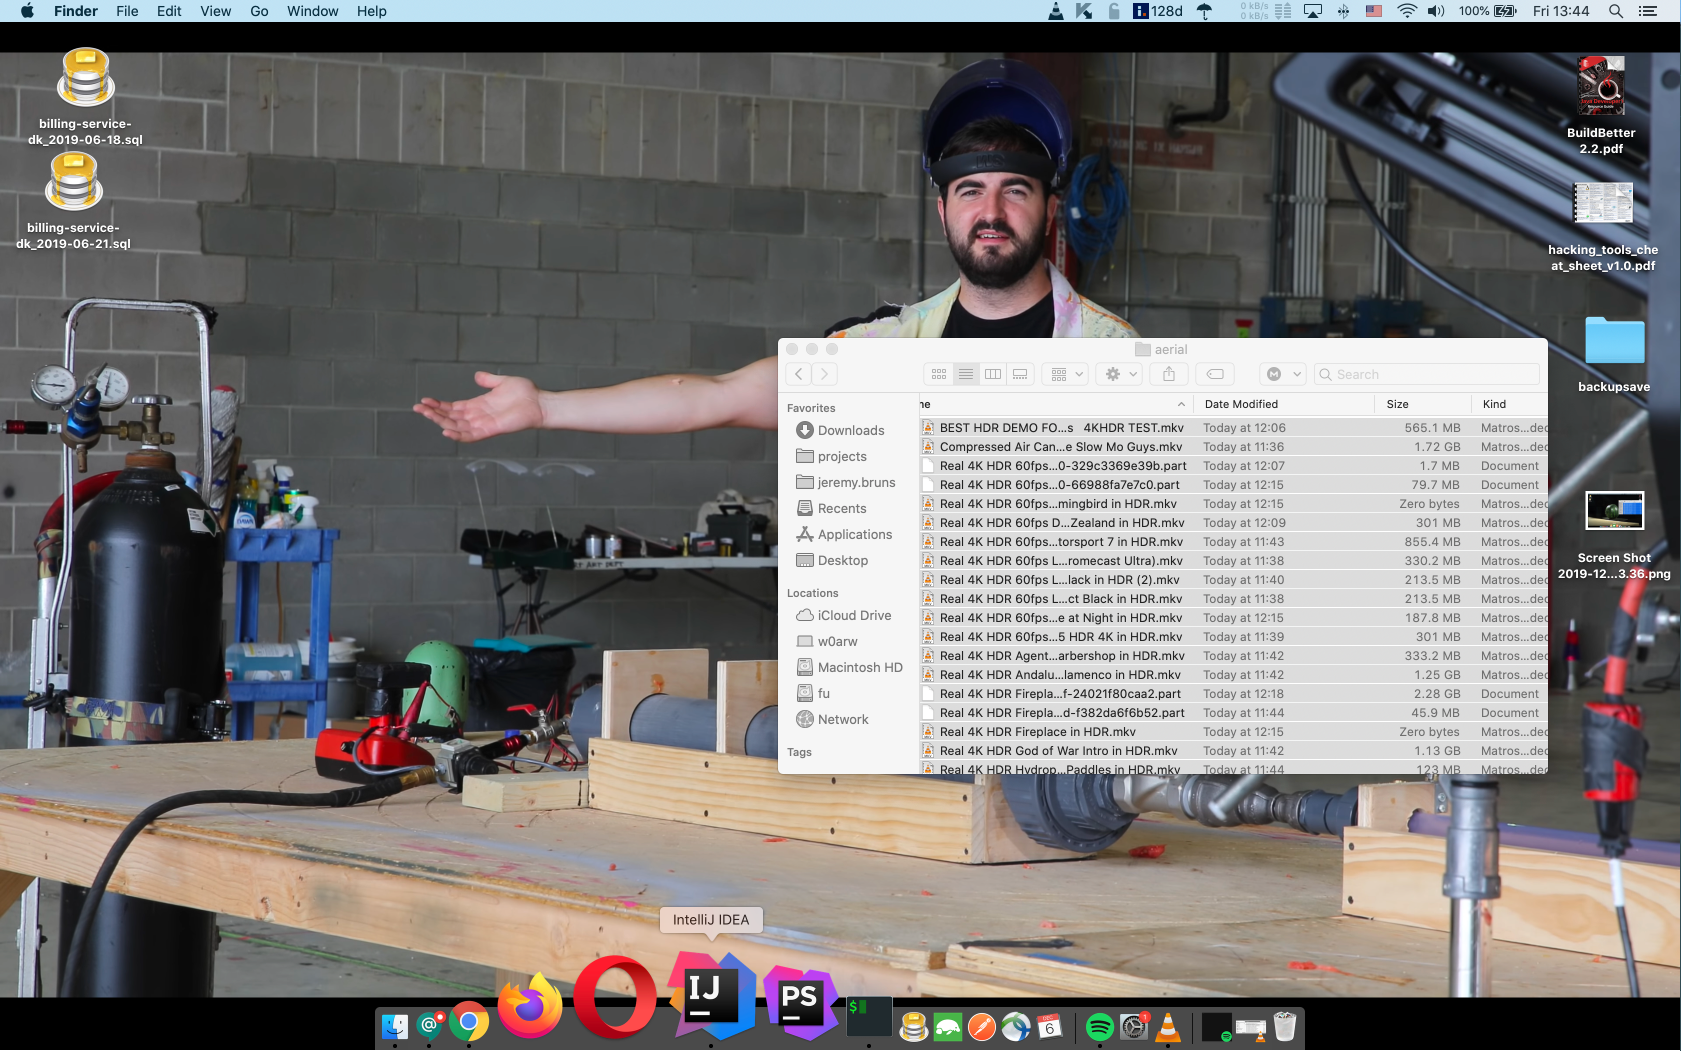Image resolution: width=1681 pixels, height=1051 pixels.
Task: Select projects folder in Finder sidebar
Action: [850, 456]
